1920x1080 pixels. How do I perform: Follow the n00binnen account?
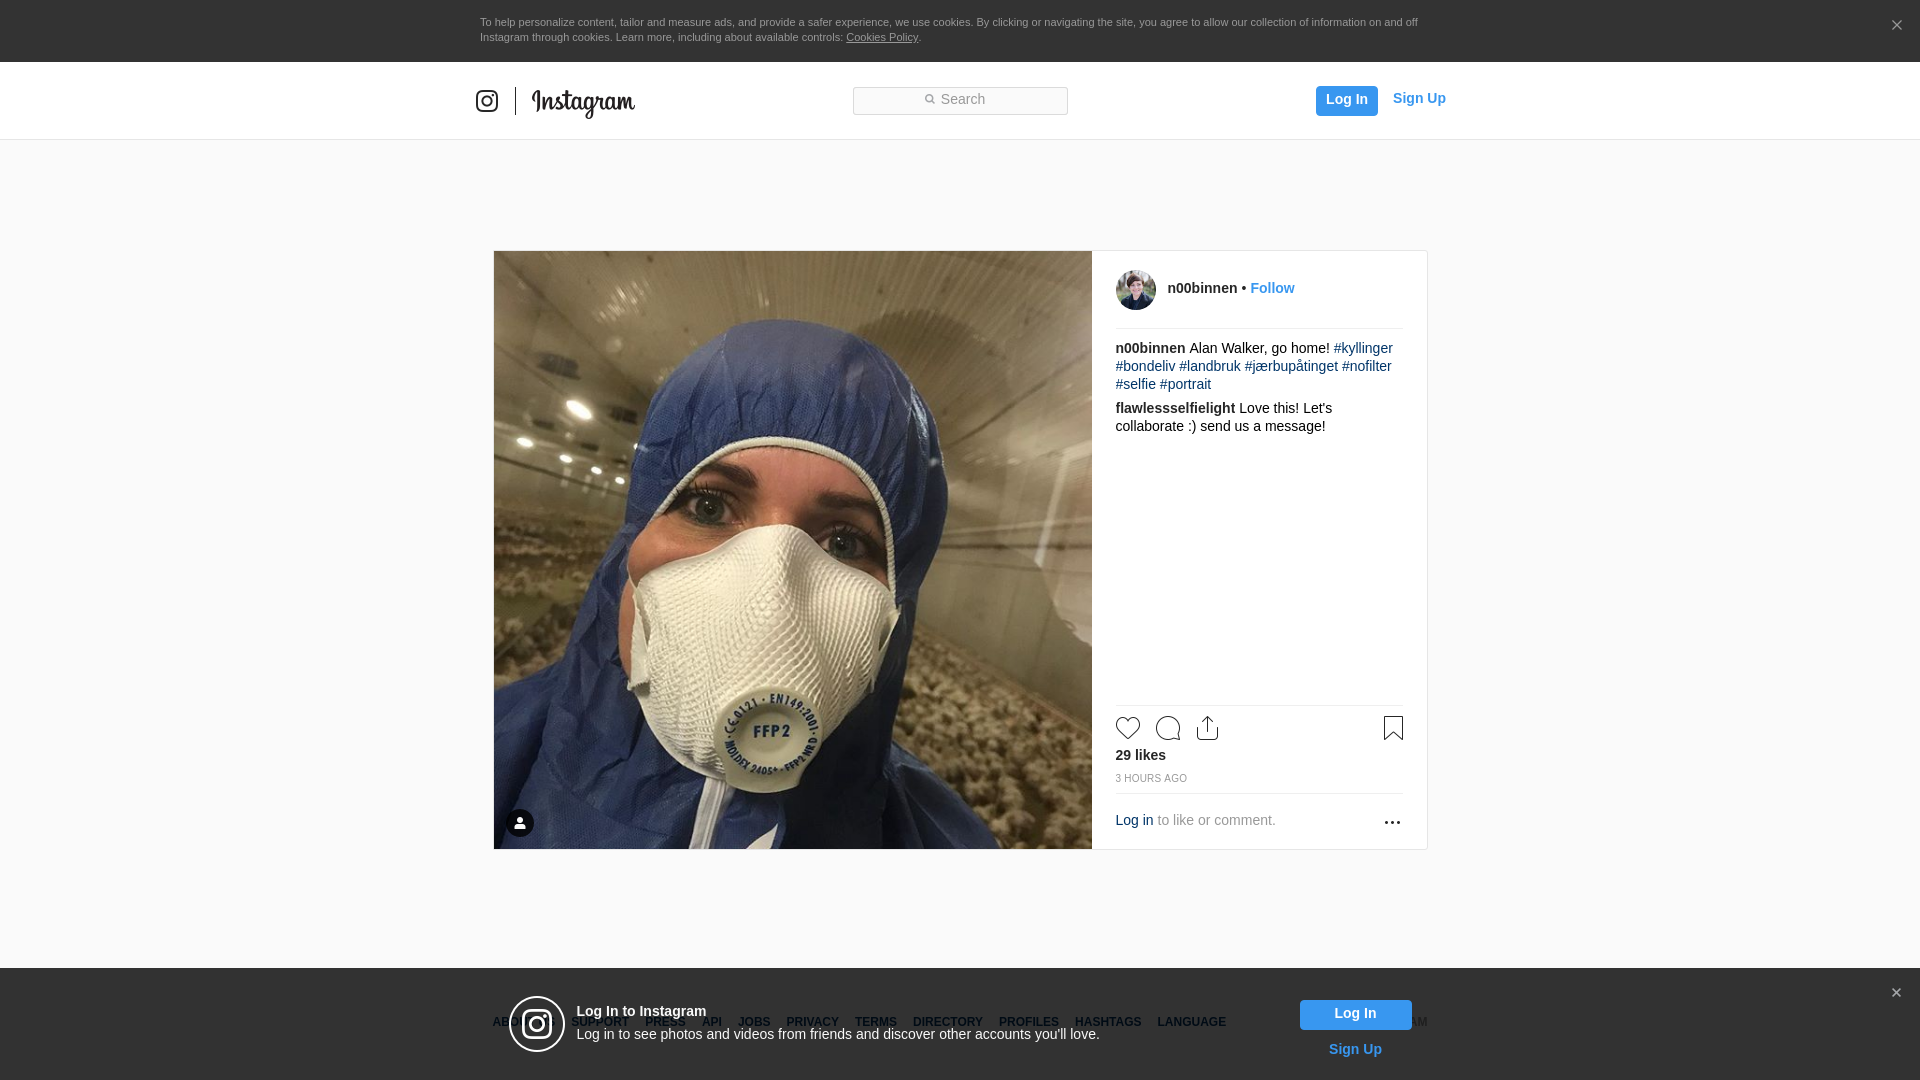pos(1272,288)
